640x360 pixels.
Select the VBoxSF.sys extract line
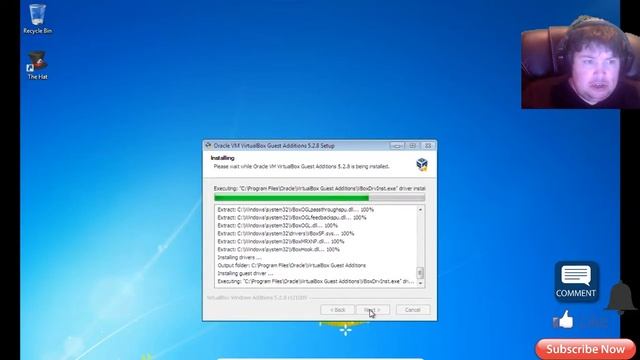coord(286,233)
